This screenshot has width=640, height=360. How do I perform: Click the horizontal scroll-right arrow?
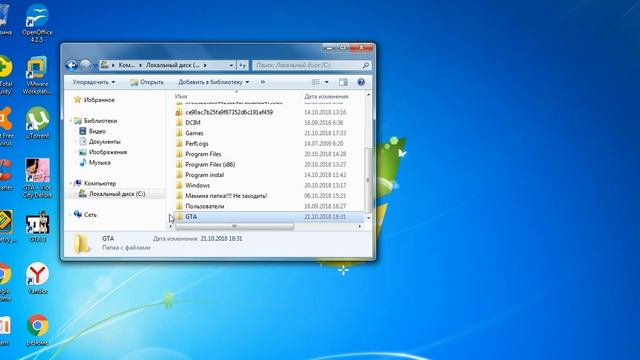[x=360, y=226]
